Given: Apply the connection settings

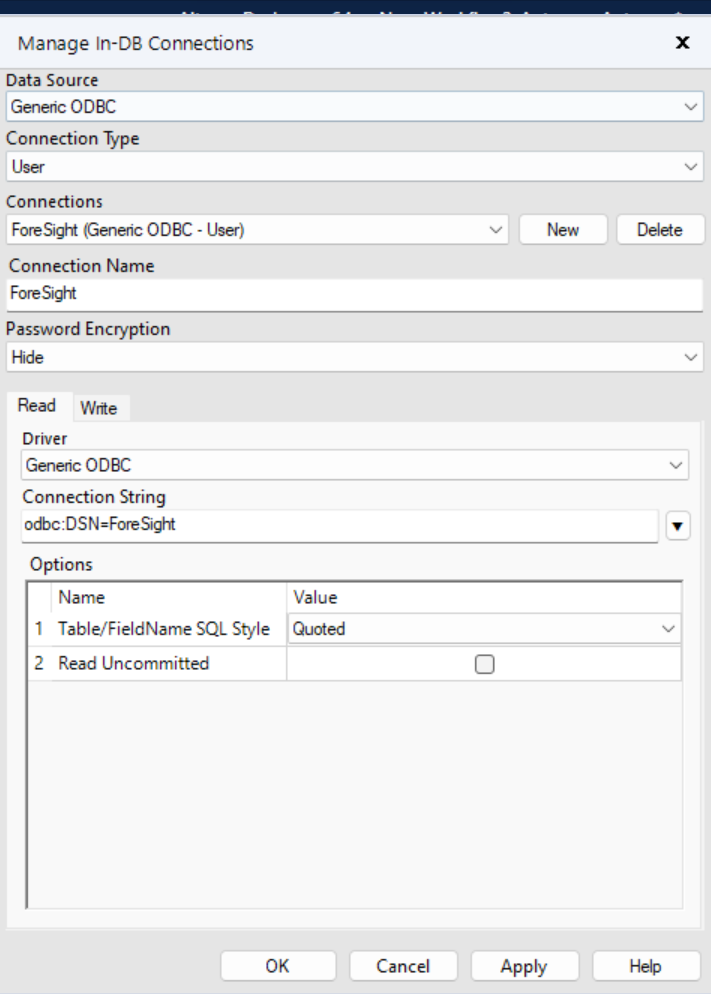Looking at the screenshot, I should coord(524,966).
